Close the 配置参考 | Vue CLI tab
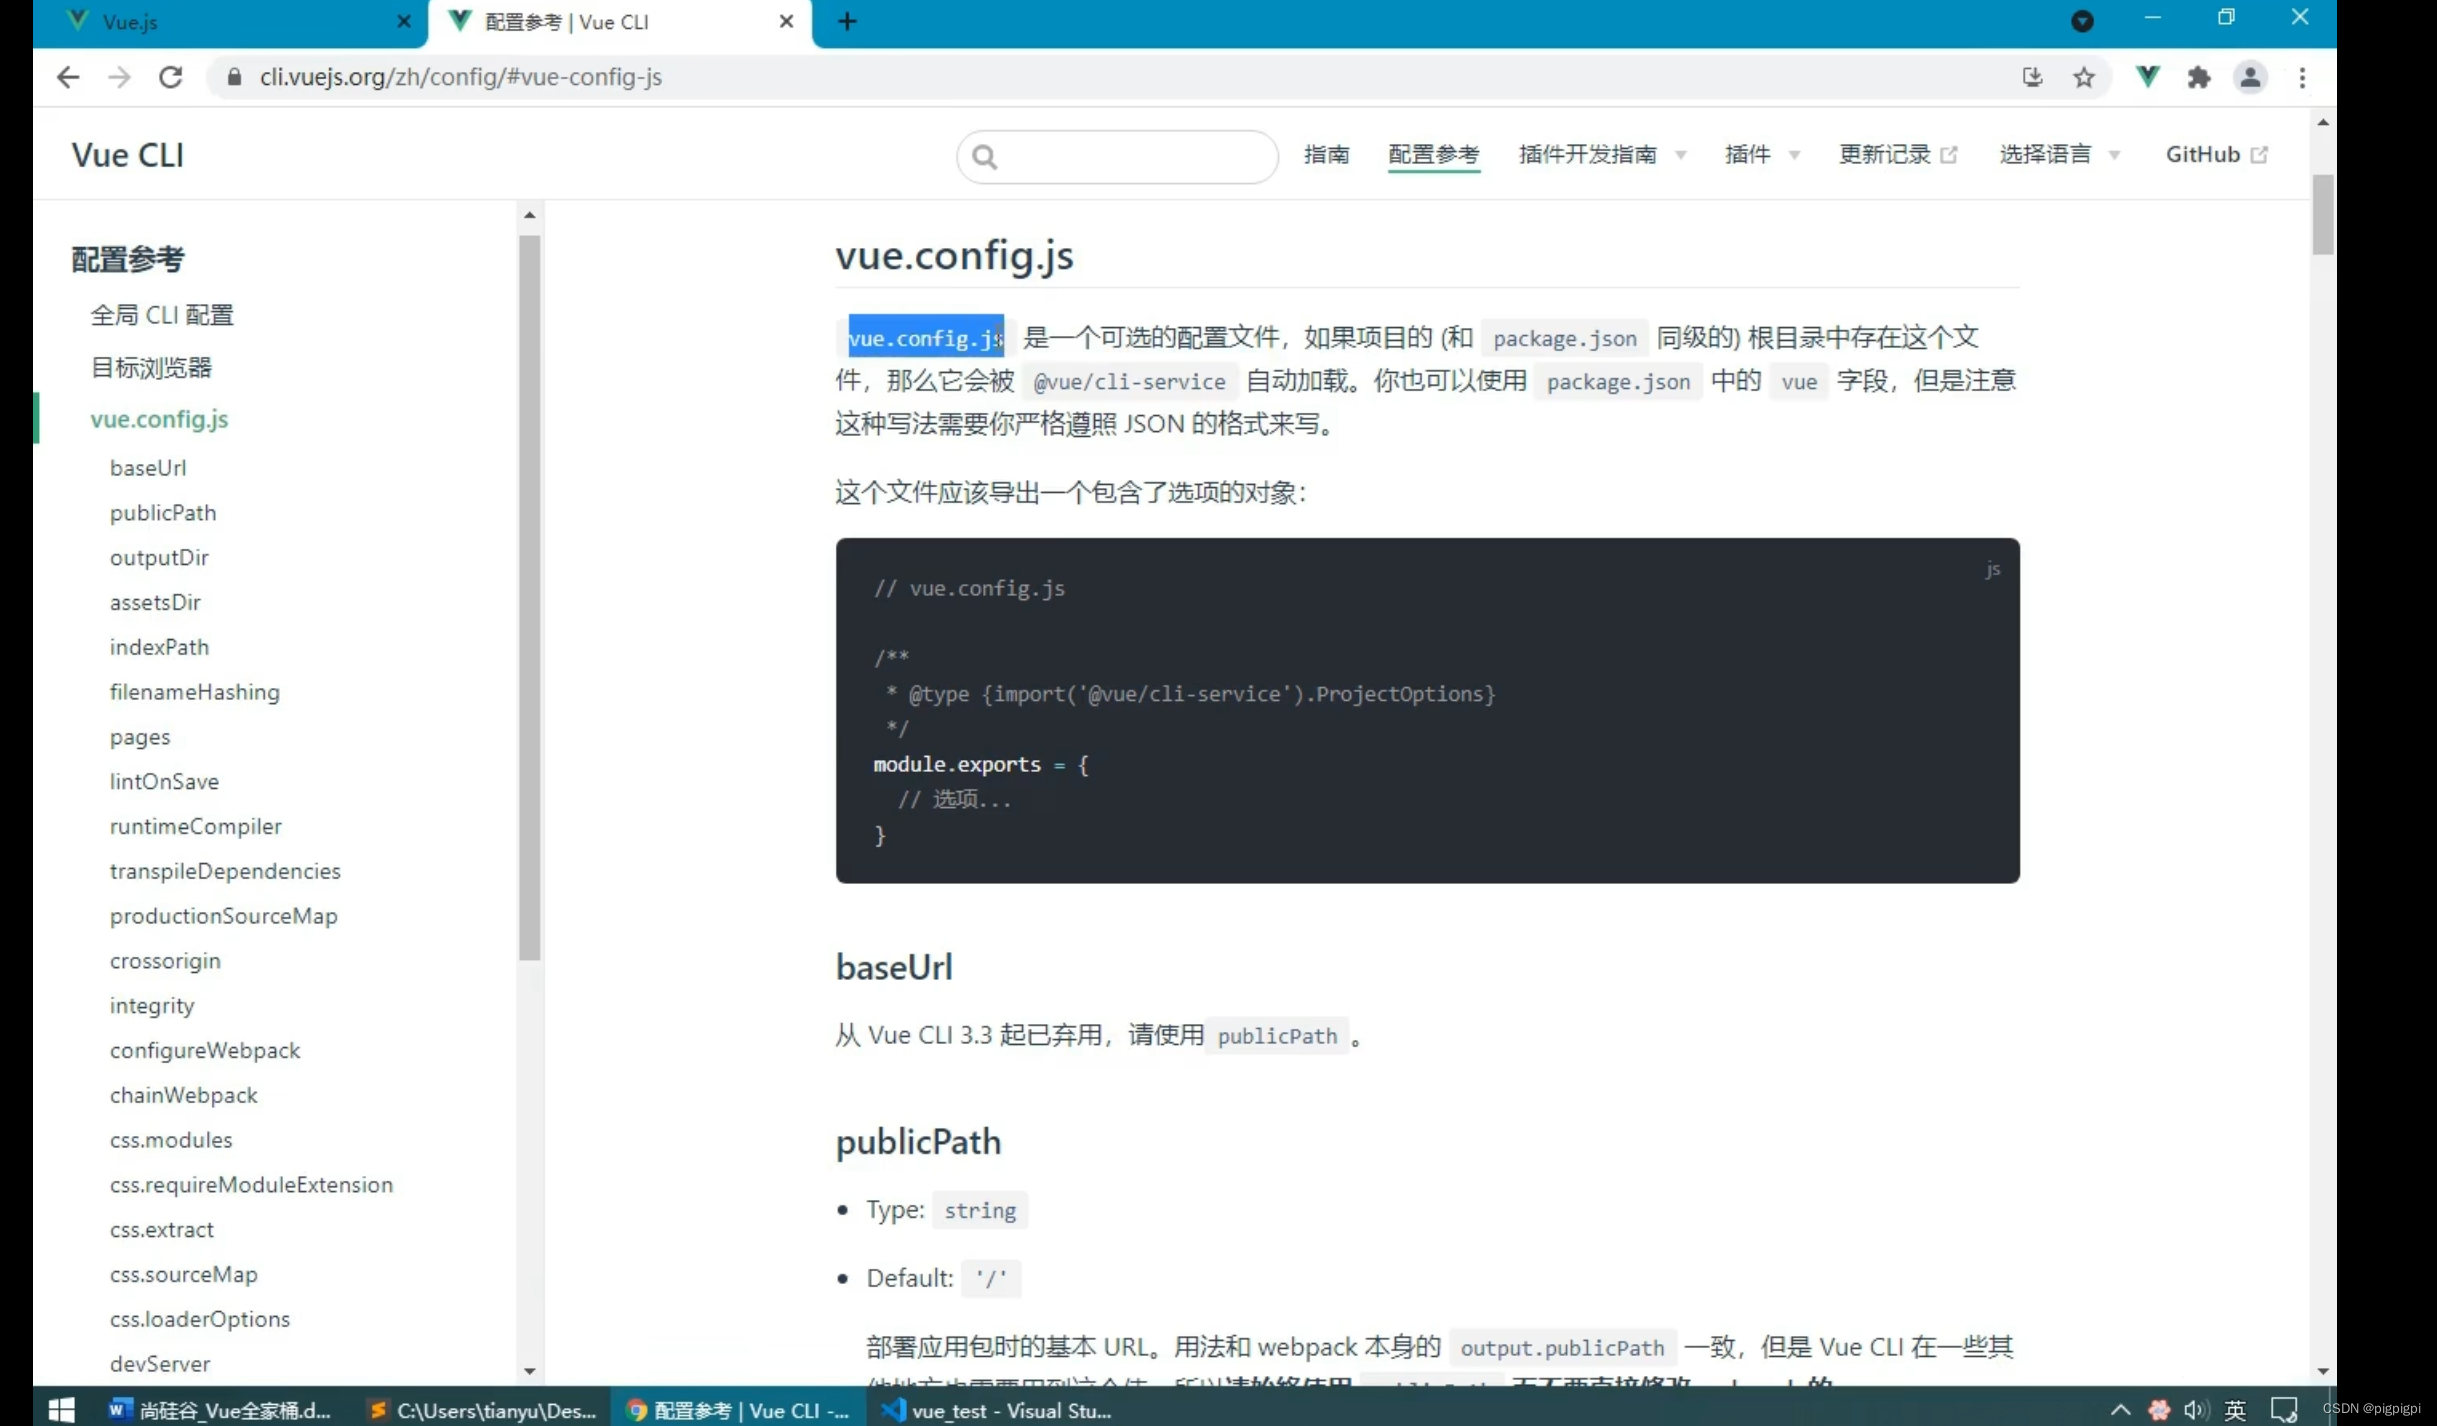This screenshot has width=2437, height=1426. pyautogui.click(x=786, y=21)
